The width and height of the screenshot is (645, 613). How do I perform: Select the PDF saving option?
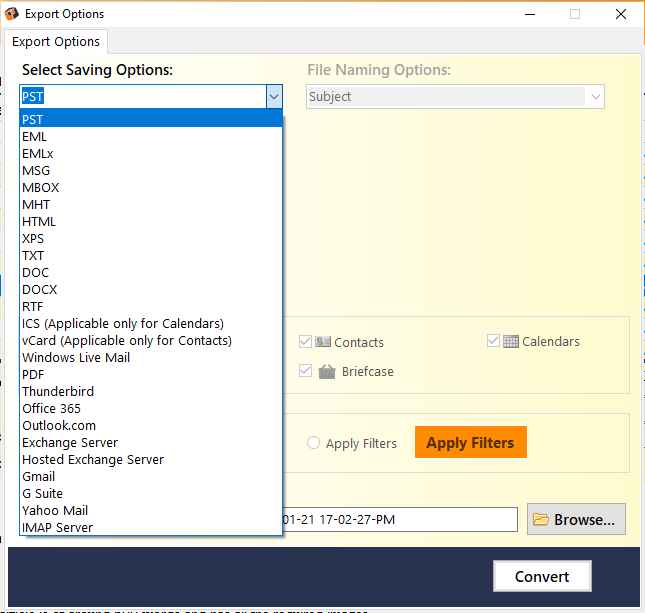point(151,374)
